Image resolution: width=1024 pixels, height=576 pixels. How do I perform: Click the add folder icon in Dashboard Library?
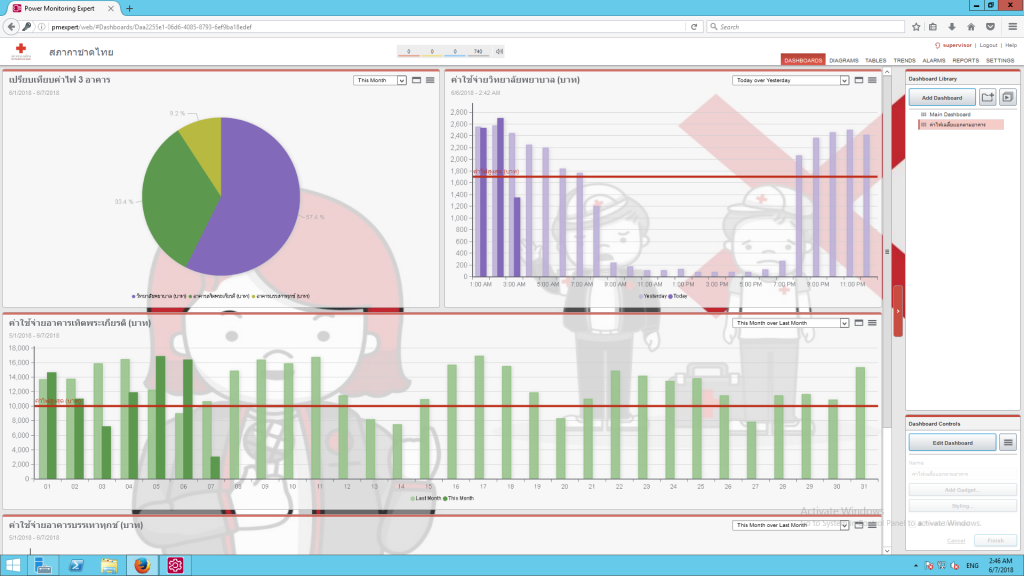tap(988, 97)
